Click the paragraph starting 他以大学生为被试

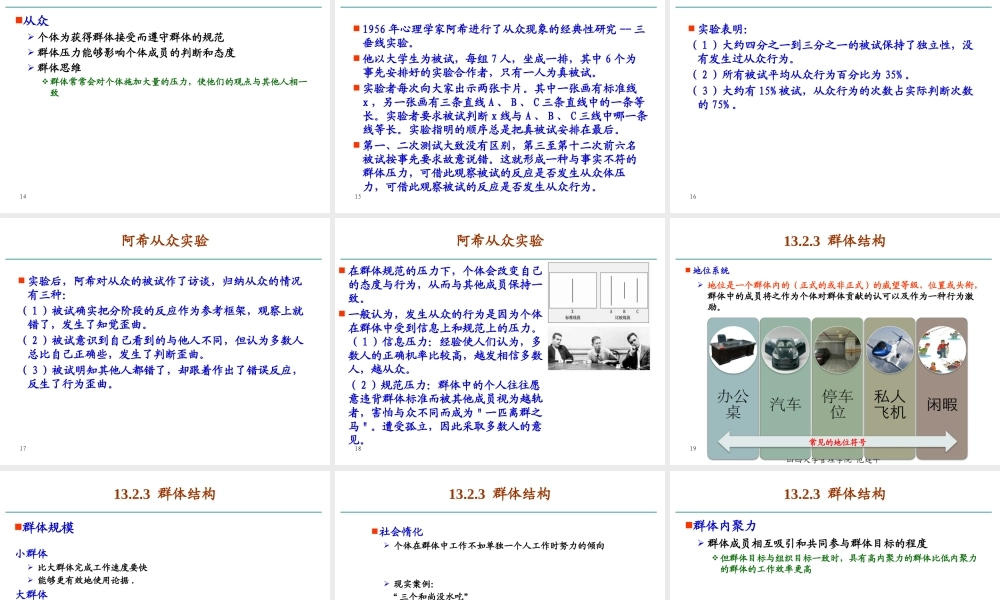[499, 65]
